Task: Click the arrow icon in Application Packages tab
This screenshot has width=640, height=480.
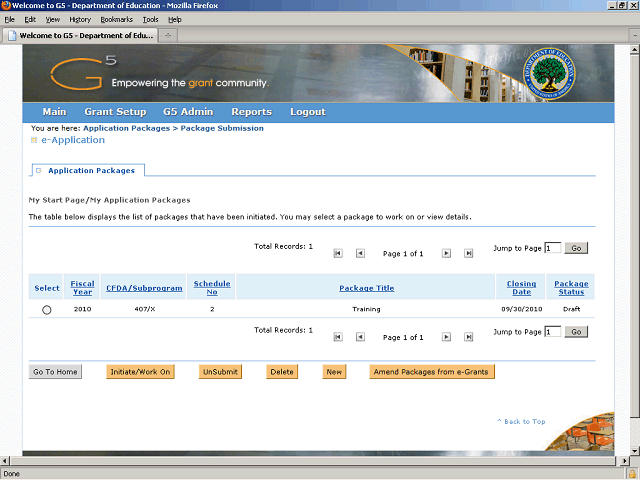Action: pos(39,171)
